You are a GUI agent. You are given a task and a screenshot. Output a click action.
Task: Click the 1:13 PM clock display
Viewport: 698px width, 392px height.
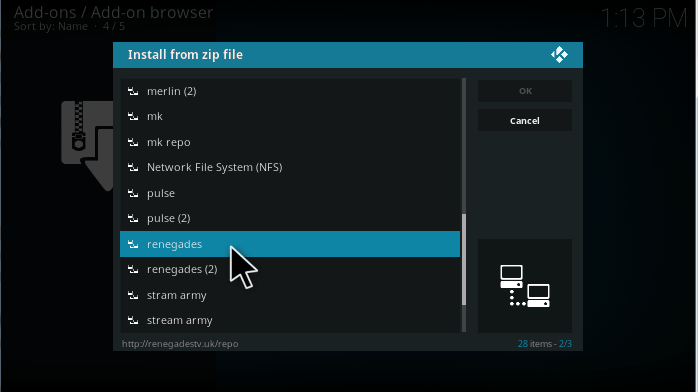pyautogui.click(x=644, y=19)
